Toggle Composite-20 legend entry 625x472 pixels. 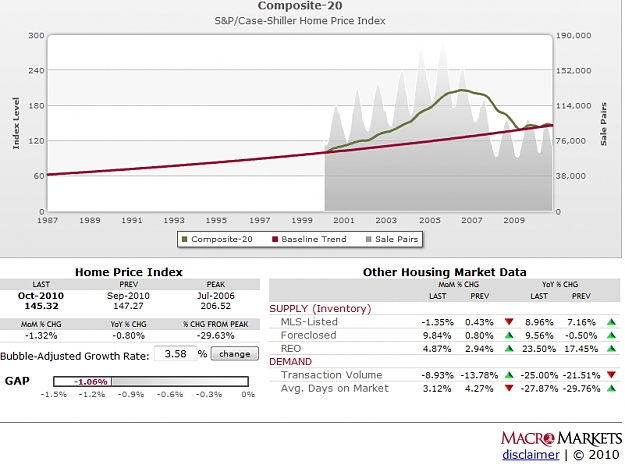point(217,239)
